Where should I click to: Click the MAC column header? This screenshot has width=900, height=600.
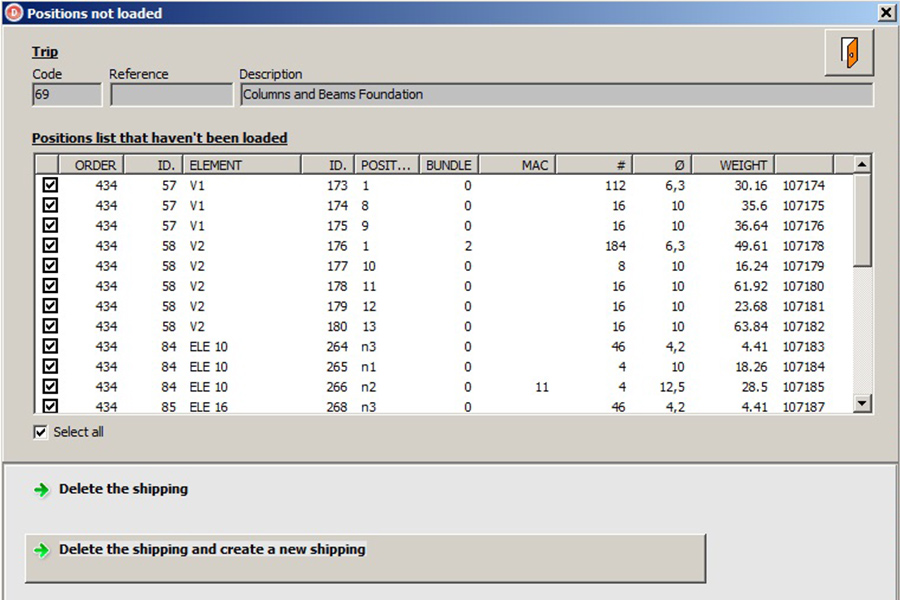point(517,165)
